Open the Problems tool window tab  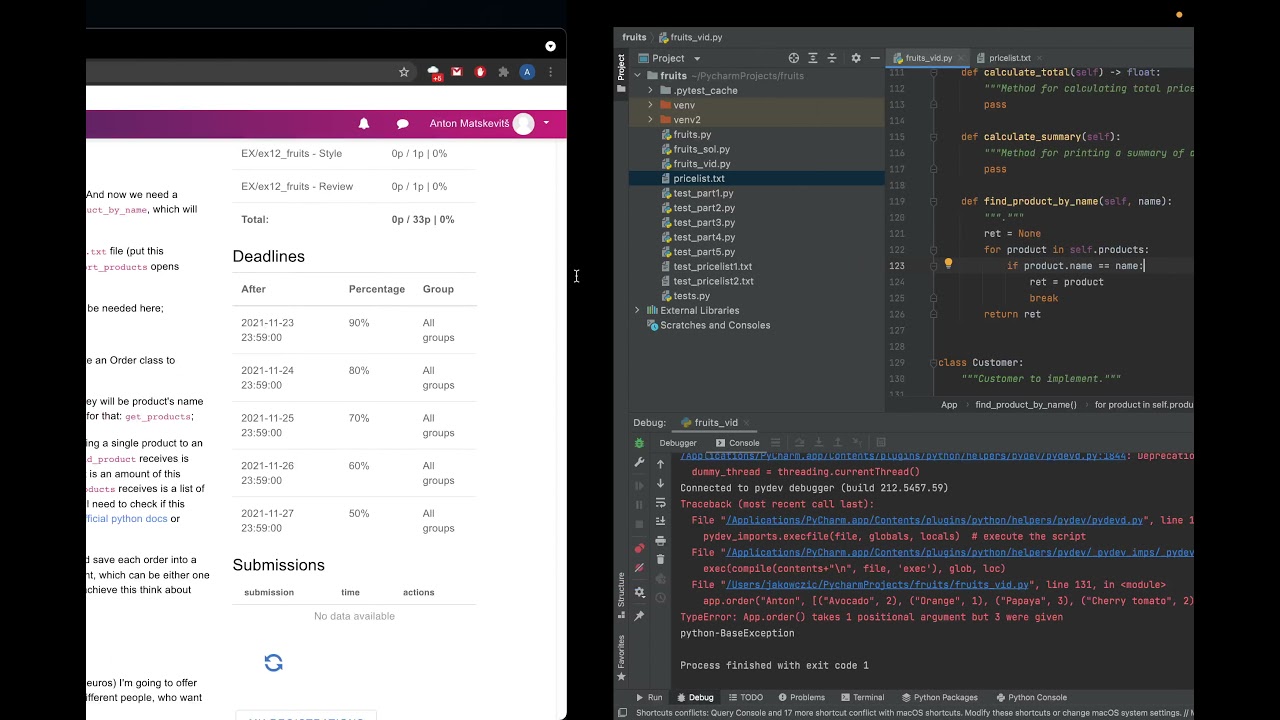click(x=801, y=697)
